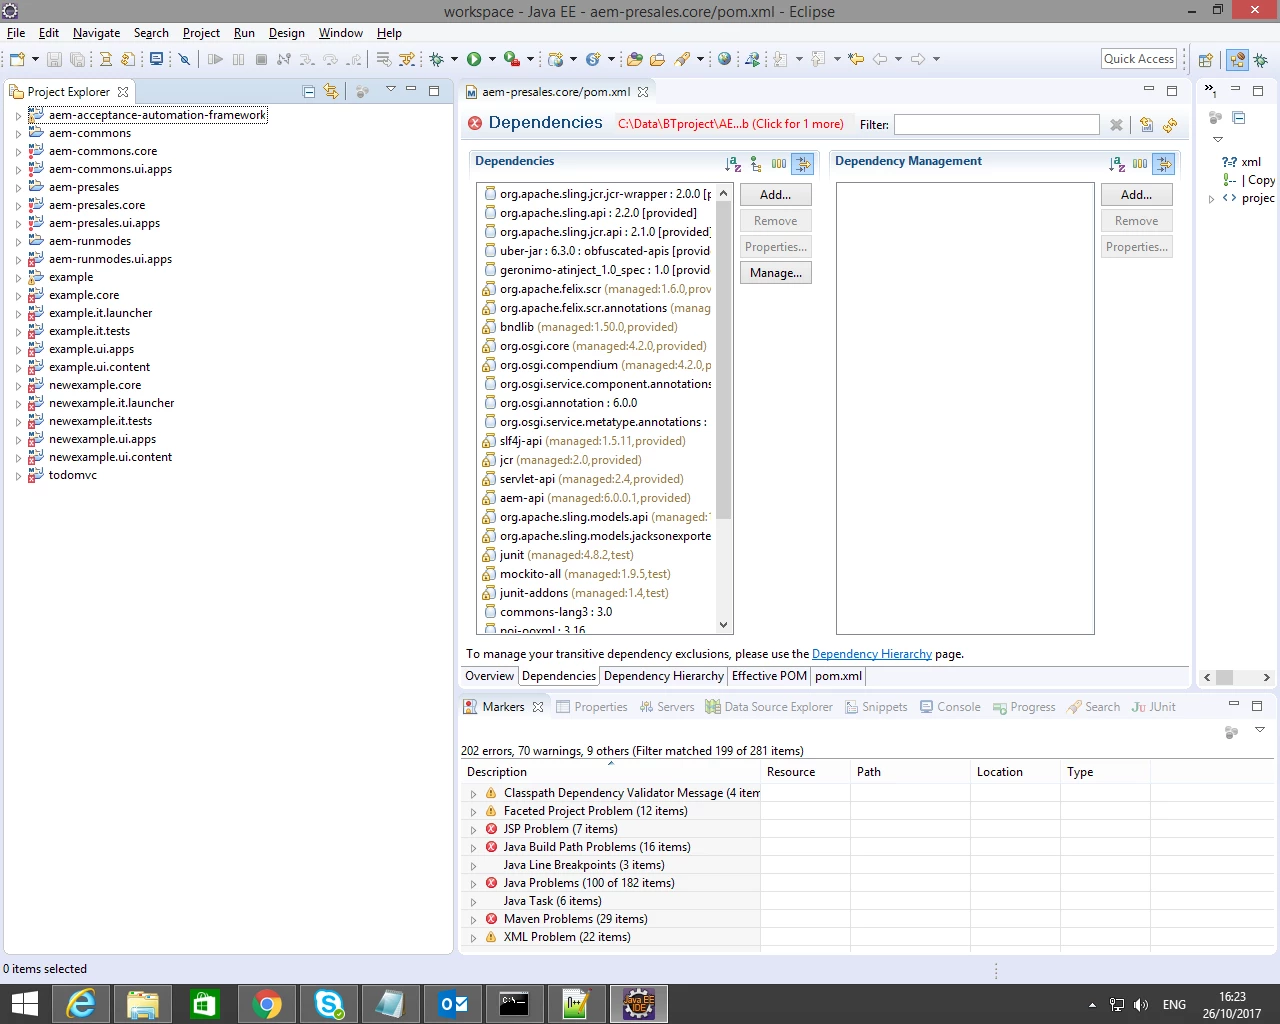Viewport: 1280px width, 1024px height.
Task: Click the Resume debug icon
Action: tap(215, 59)
